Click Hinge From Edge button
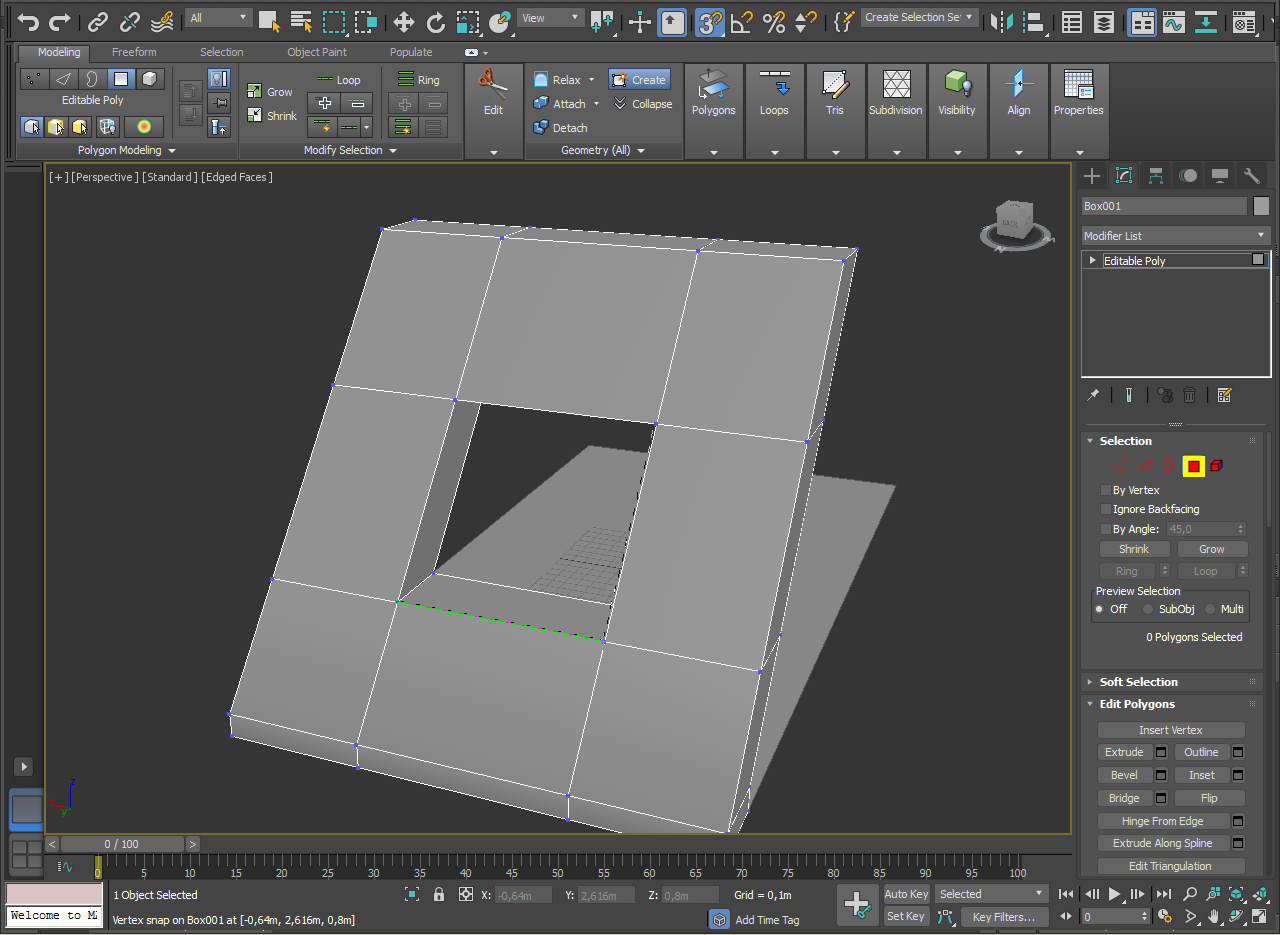The height and width of the screenshot is (935, 1280). (1163, 821)
